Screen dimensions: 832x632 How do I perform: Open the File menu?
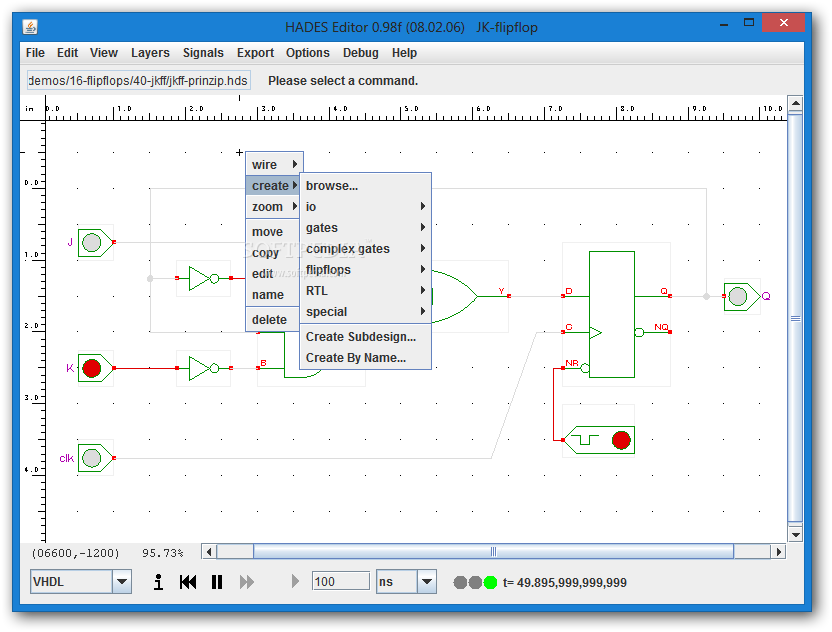[x=35, y=53]
